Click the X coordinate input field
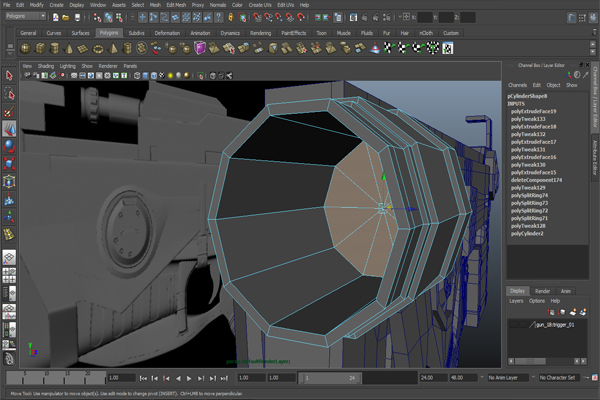 point(424,17)
